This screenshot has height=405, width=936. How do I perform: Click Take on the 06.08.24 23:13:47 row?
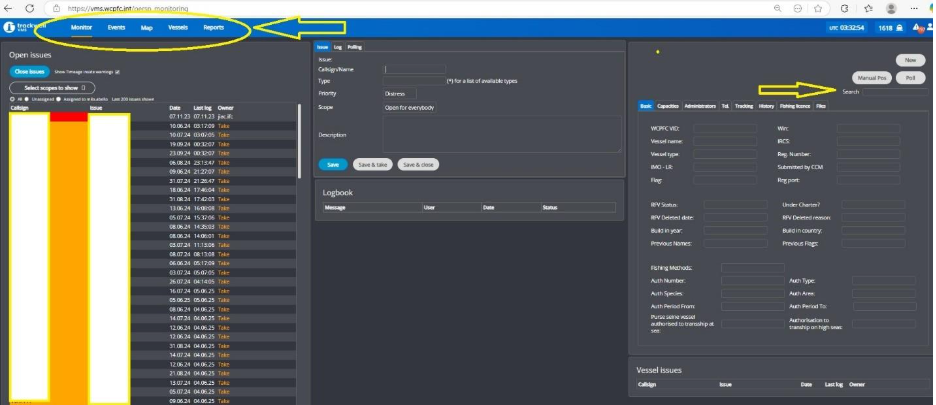point(223,162)
